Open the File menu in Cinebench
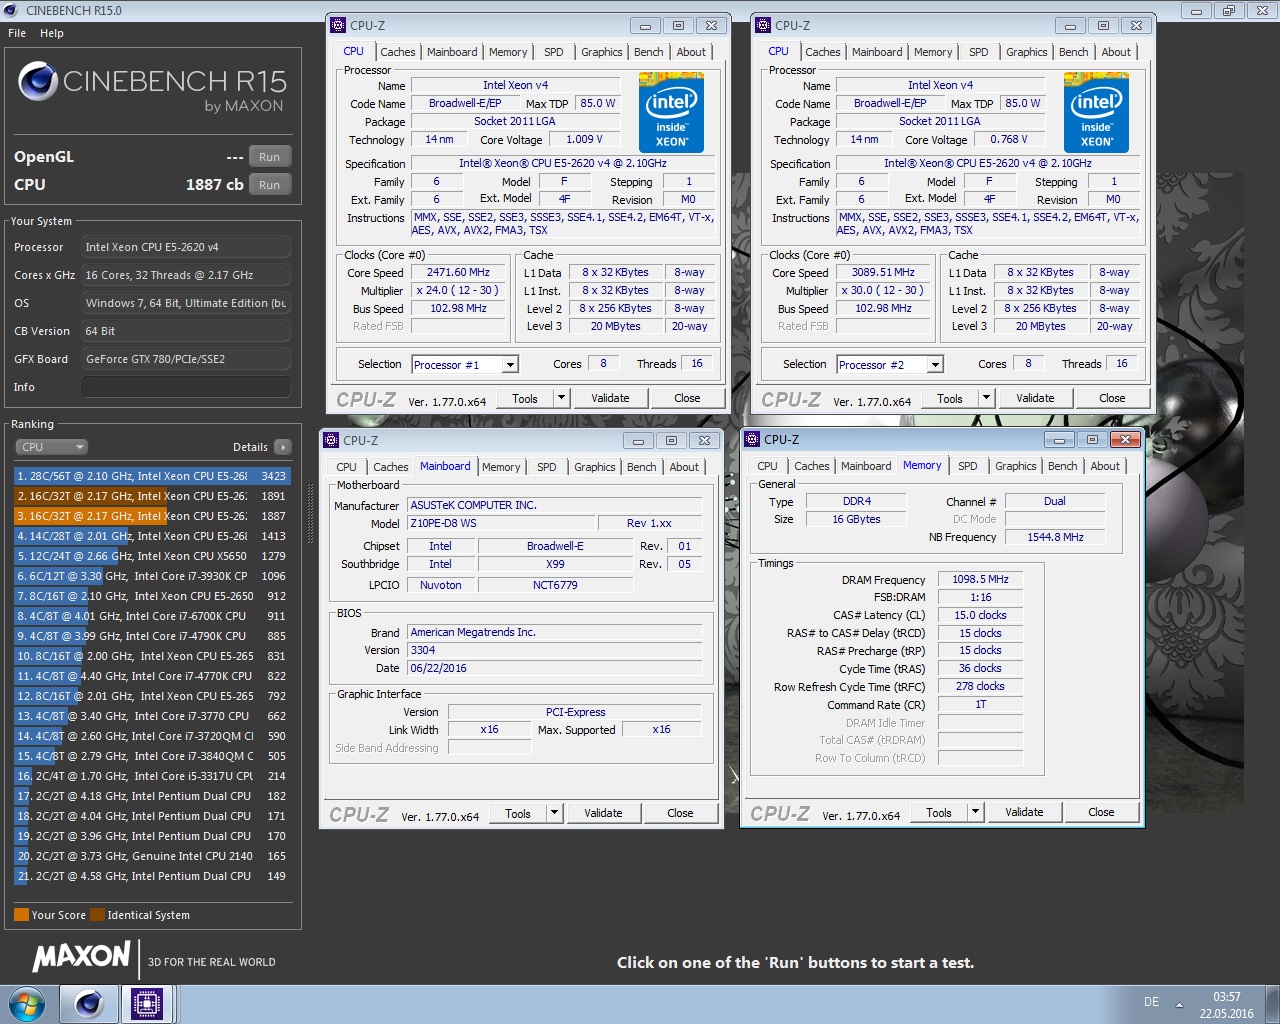1280x1024 pixels. (17, 33)
